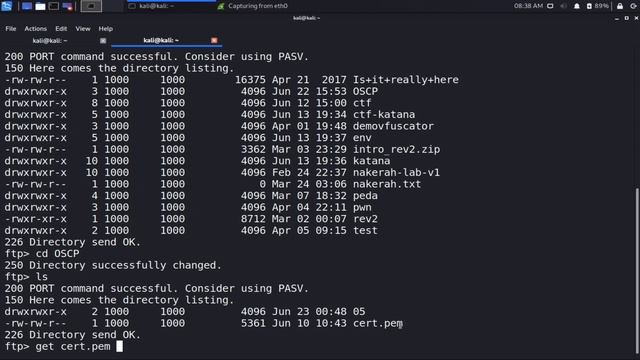Click the 'intro_rev2.zip' file name
The image size is (640, 360).
(x=396, y=149)
